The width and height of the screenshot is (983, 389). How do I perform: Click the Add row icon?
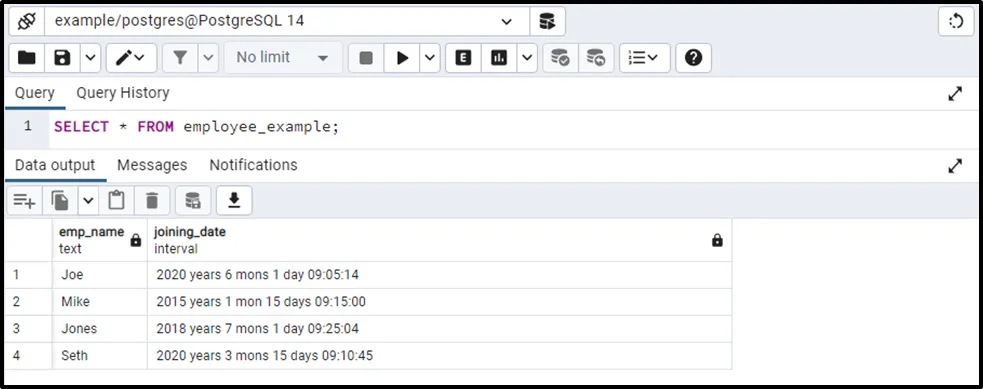pos(24,200)
